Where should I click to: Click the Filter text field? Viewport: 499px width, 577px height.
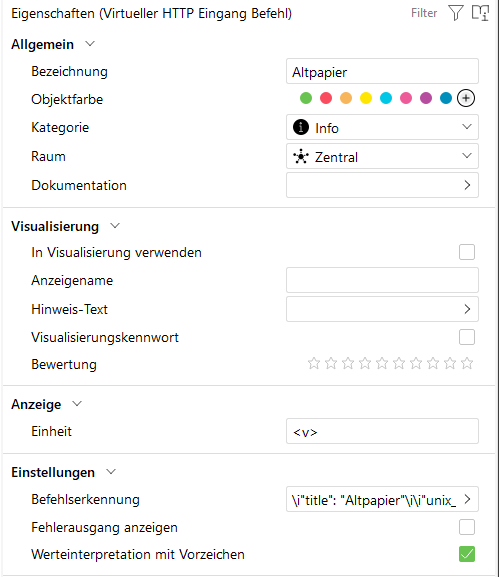[424, 13]
